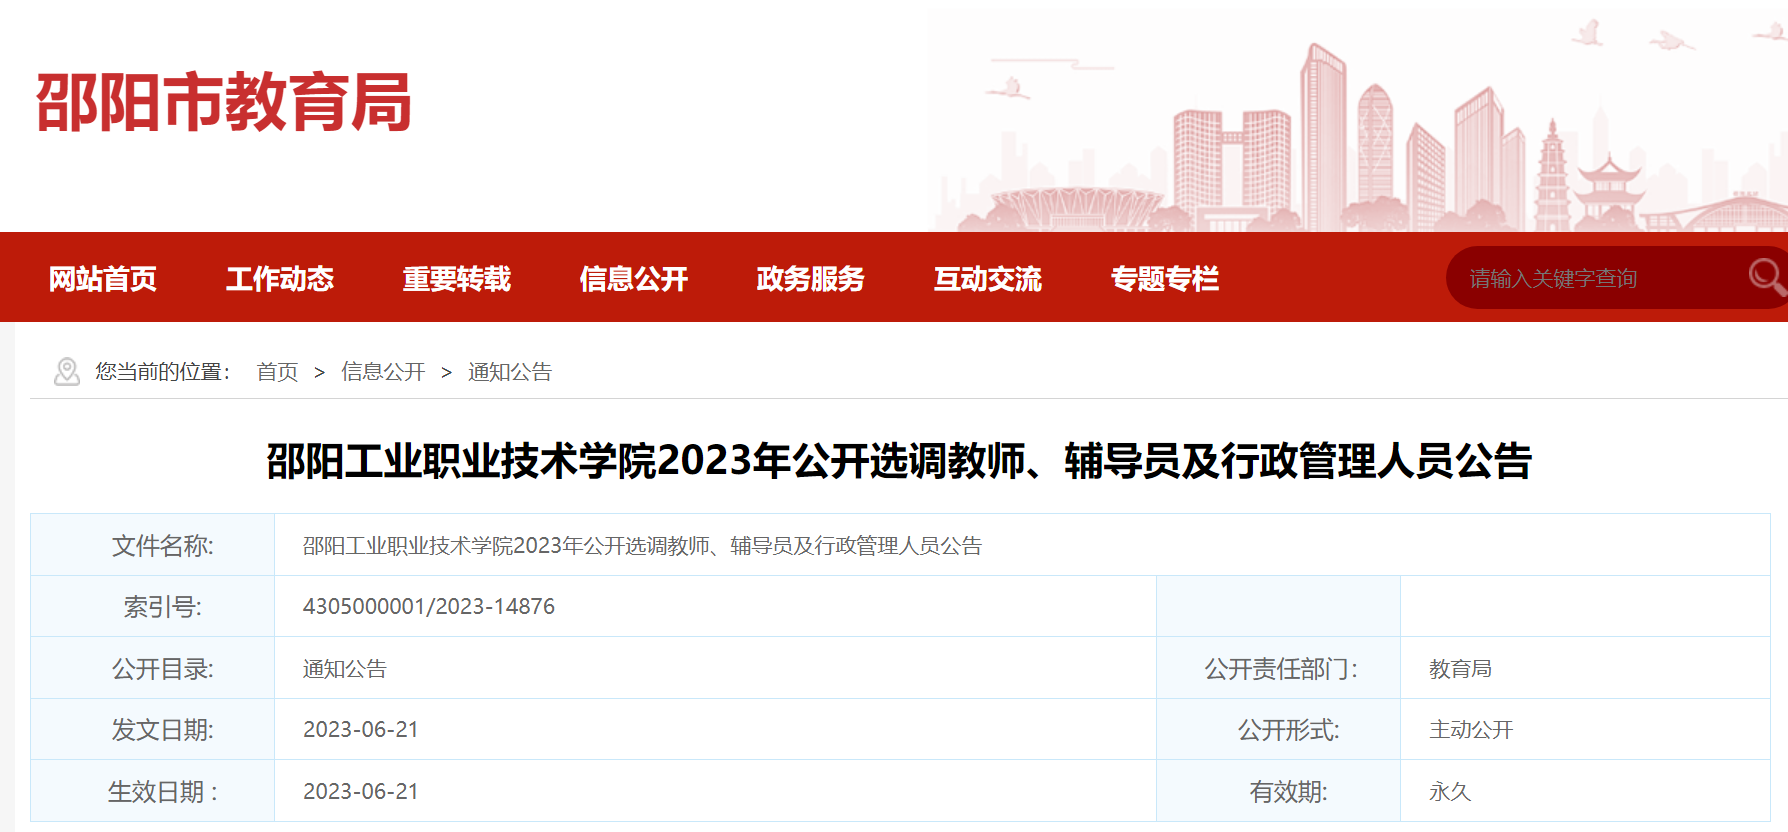The image size is (1788, 832).
Task: Follow the 首页 breadcrumb link
Action: click(x=277, y=372)
